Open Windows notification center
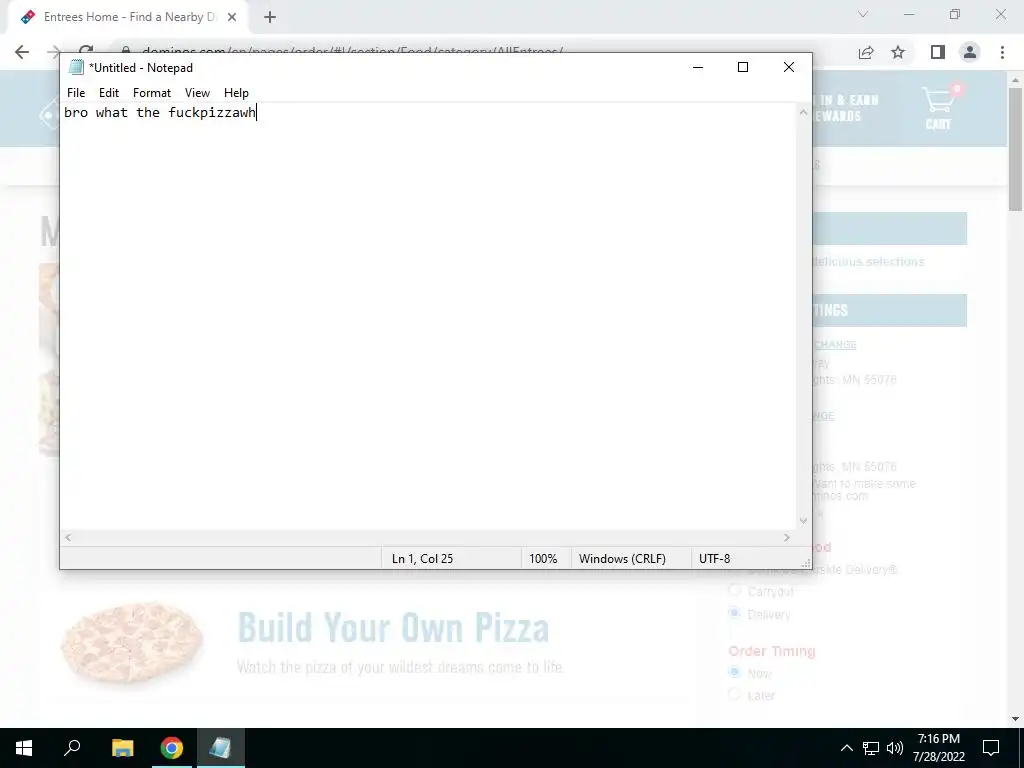1024x768 pixels. [991, 748]
